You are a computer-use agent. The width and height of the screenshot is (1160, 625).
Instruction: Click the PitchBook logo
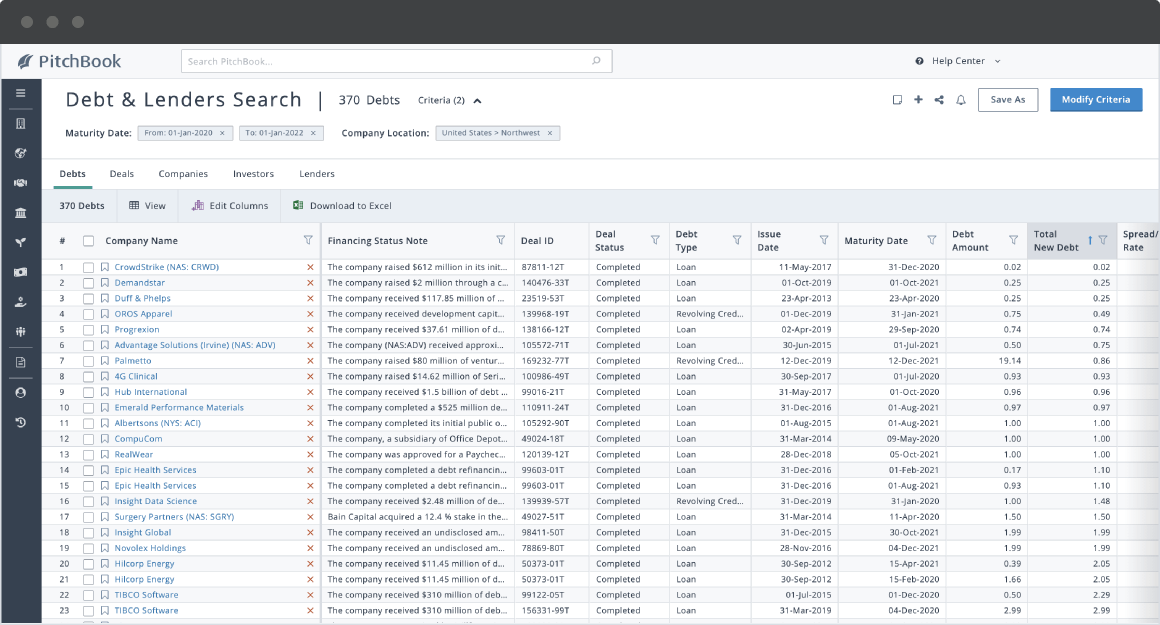pyautogui.click(x=70, y=61)
